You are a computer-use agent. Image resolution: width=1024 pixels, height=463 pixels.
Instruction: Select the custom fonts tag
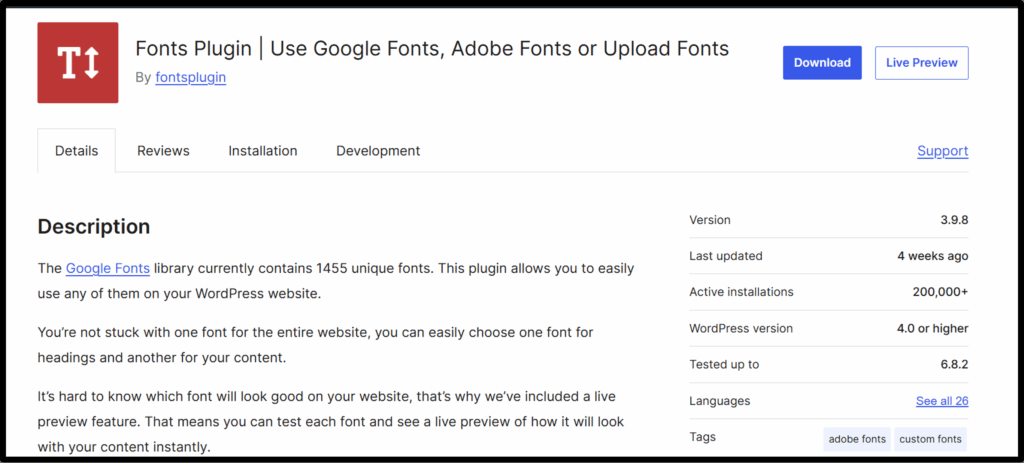[931, 439]
